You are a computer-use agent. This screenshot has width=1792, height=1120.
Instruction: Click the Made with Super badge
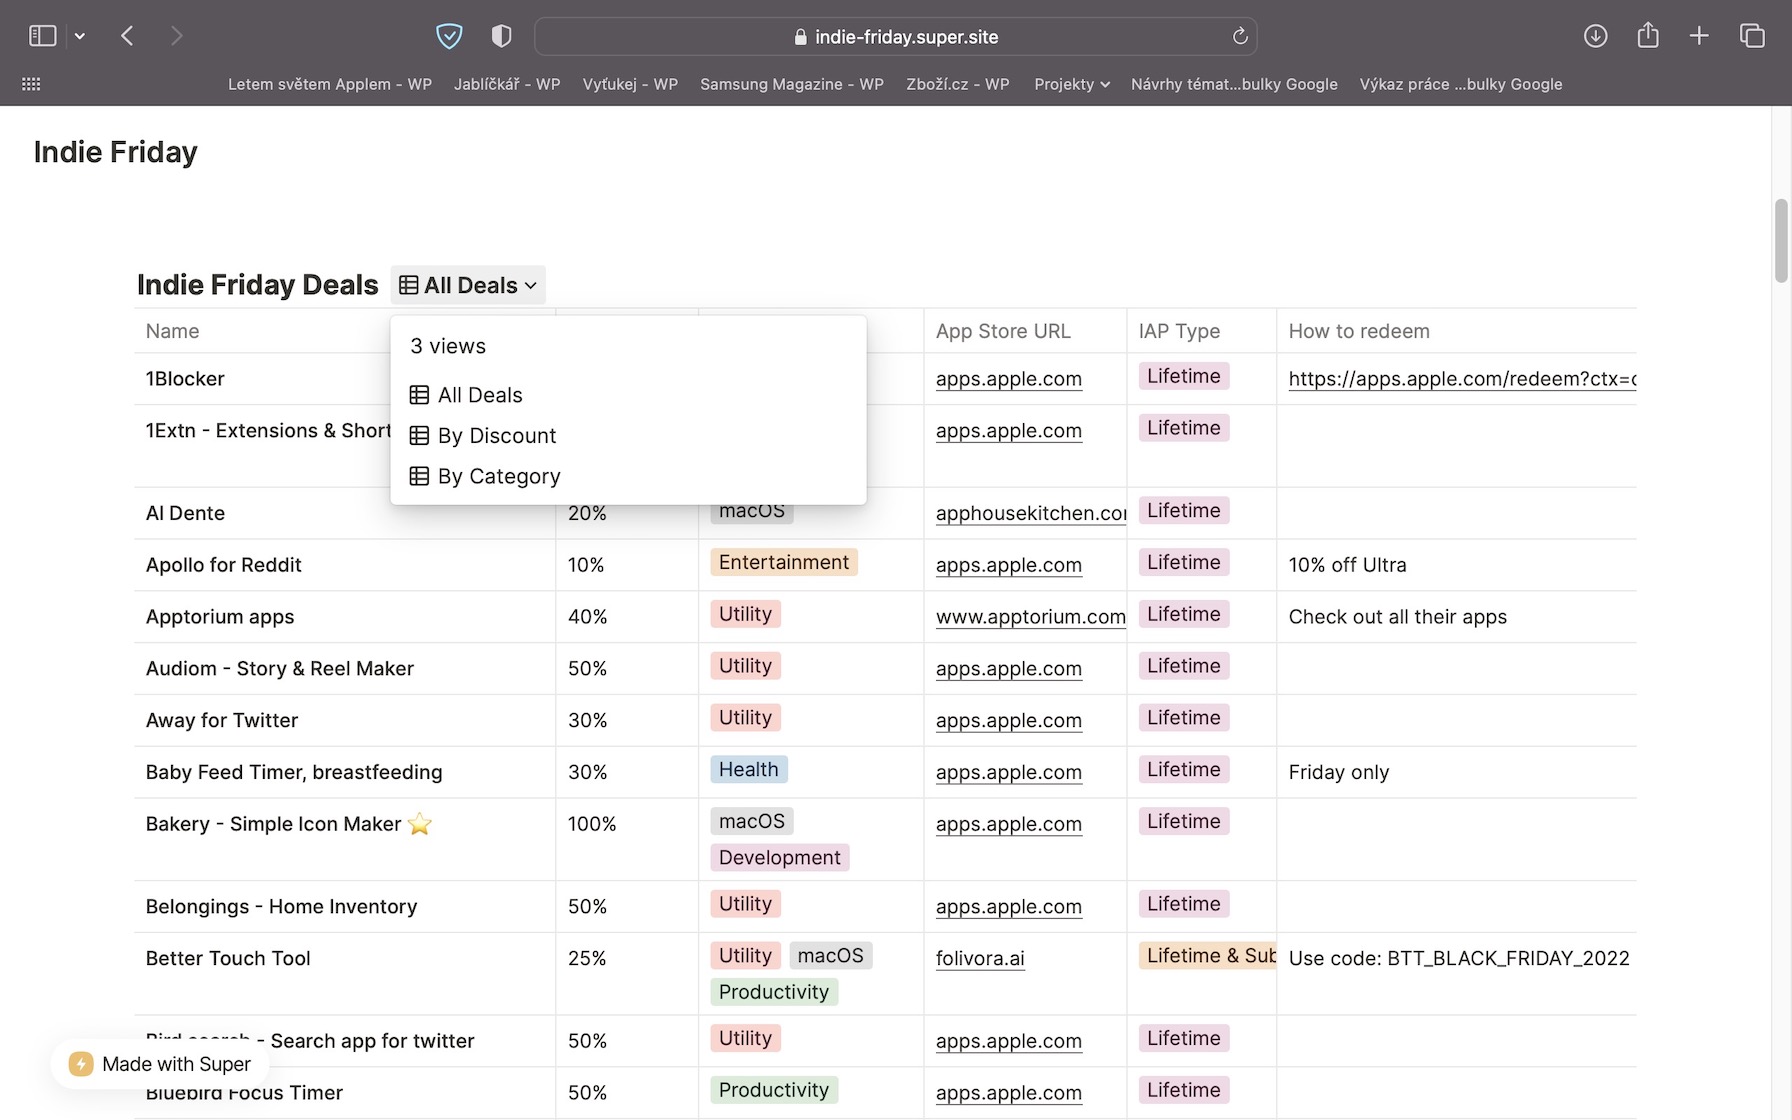pyautogui.click(x=161, y=1064)
